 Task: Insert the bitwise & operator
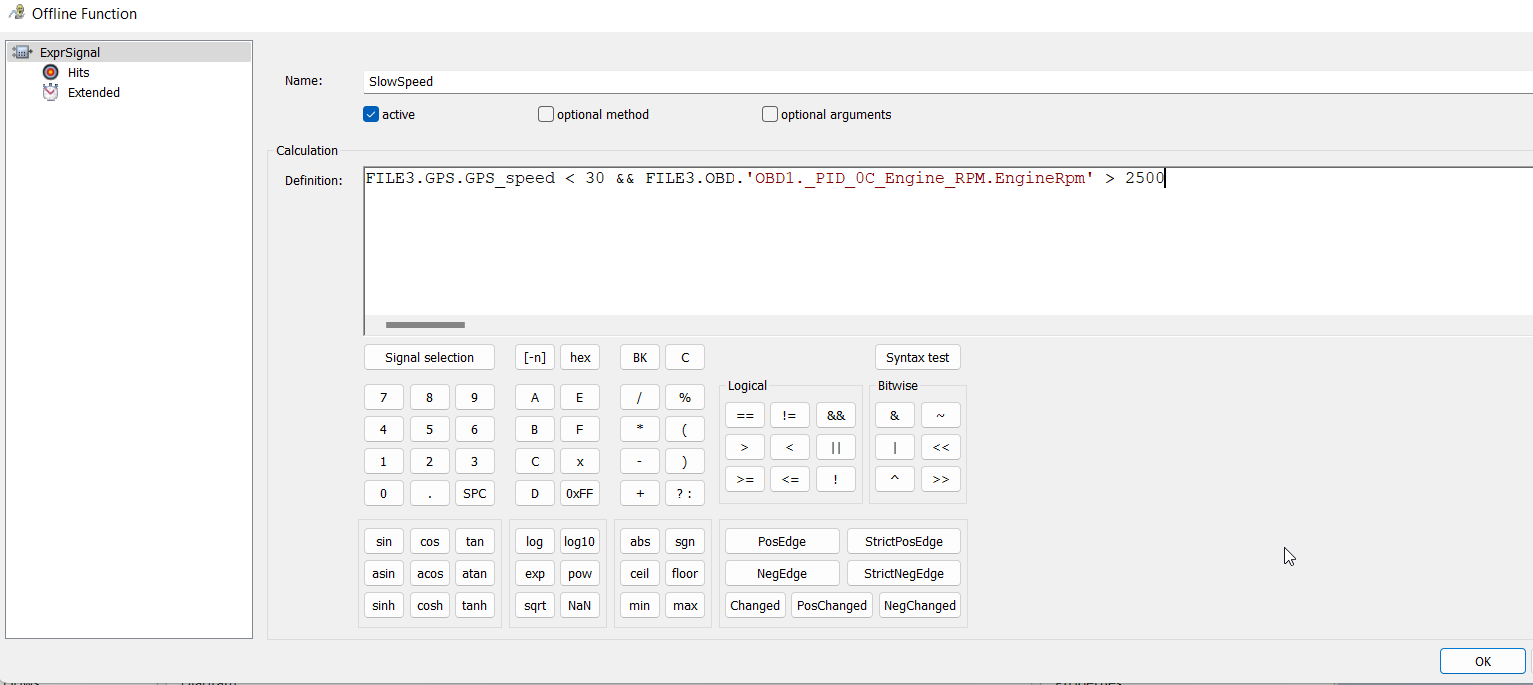point(895,415)
